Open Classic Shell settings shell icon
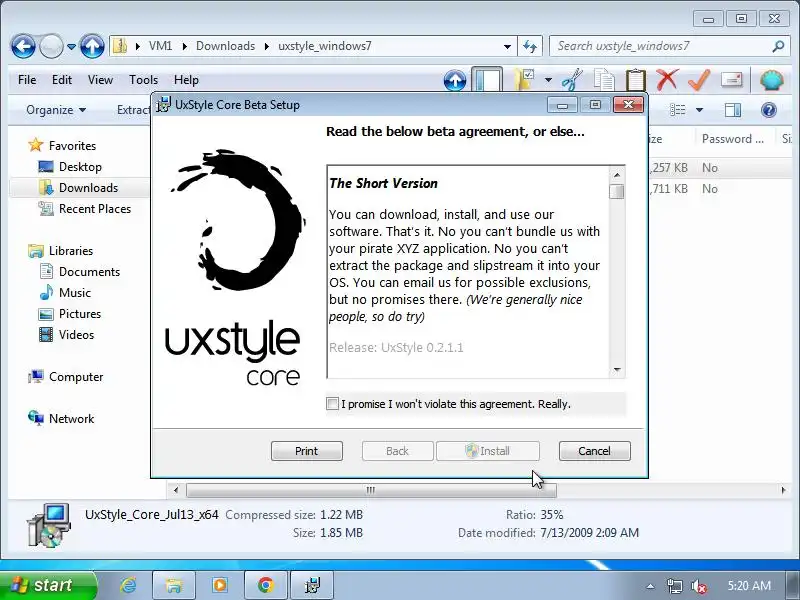The image size is (800, 600). click(x=771, y=80)
